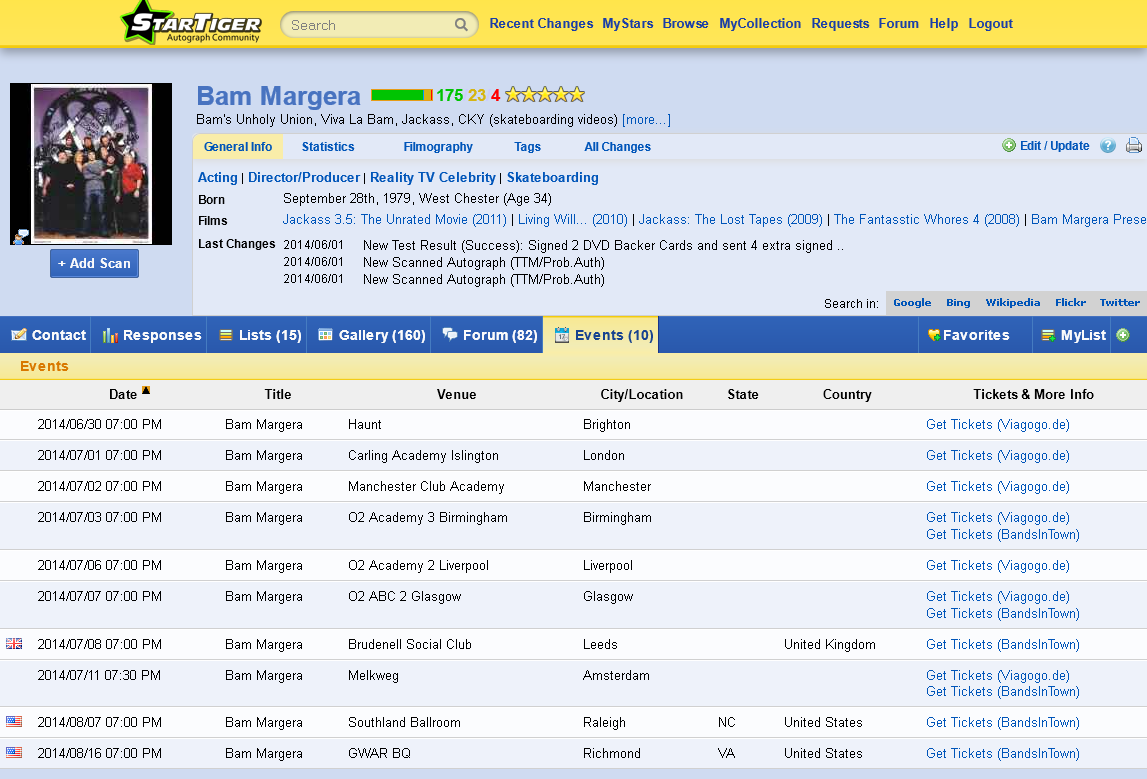Viewport: 1147px width, 779px height.
Task: Get BandsInTown tickets for Leeds event
Action: (1003, 644)
